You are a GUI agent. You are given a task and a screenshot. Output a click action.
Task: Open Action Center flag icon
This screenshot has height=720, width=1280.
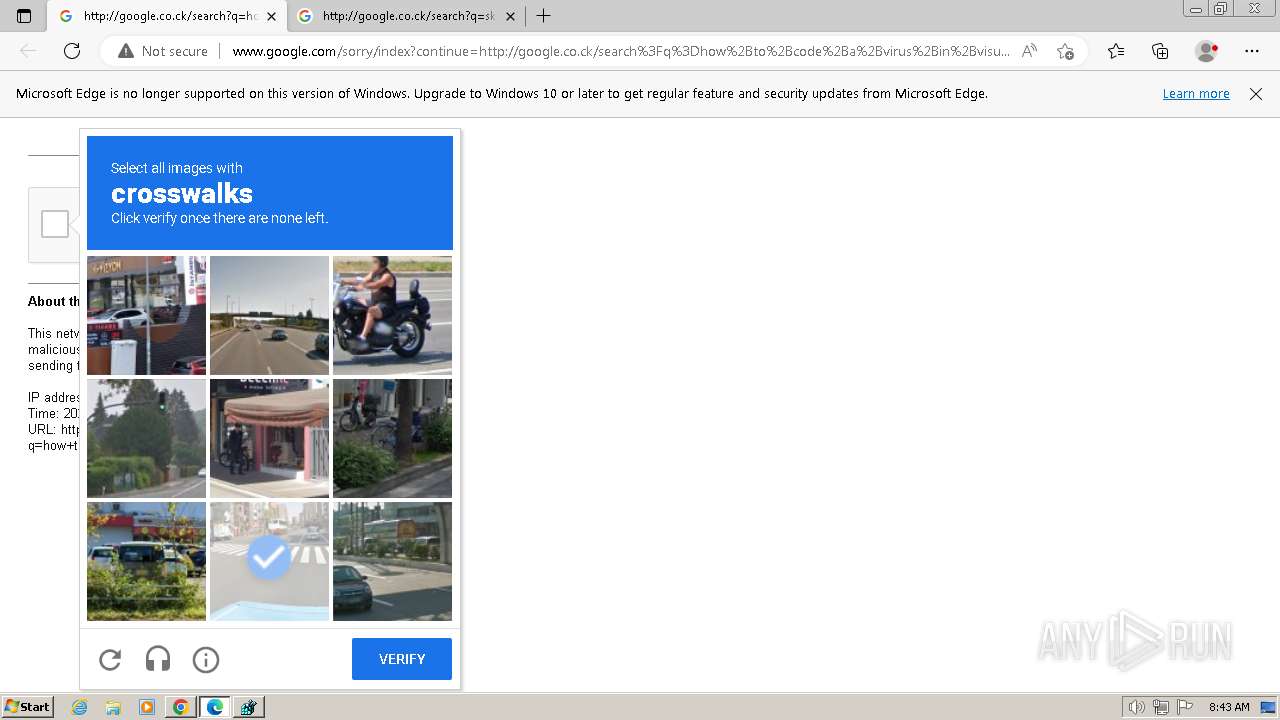click(1185, 707)
